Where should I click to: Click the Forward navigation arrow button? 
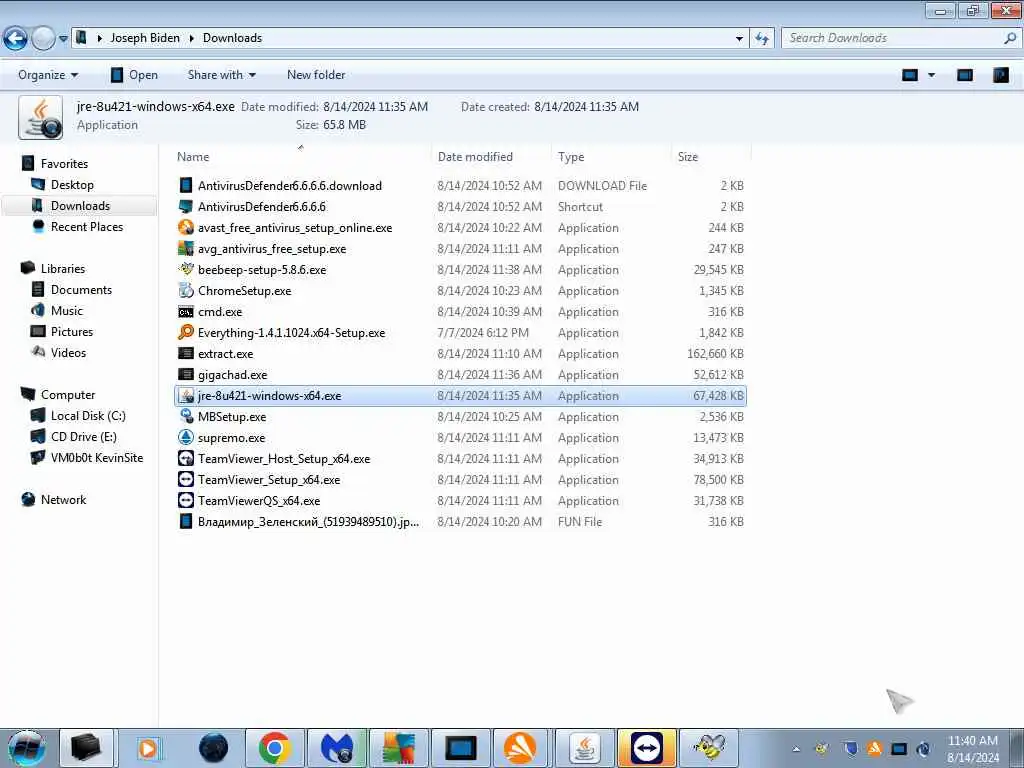pos(43,39)
